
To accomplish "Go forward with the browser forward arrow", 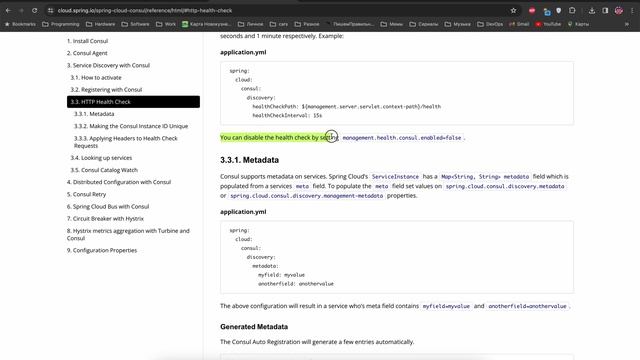I will tap(21, 11).
